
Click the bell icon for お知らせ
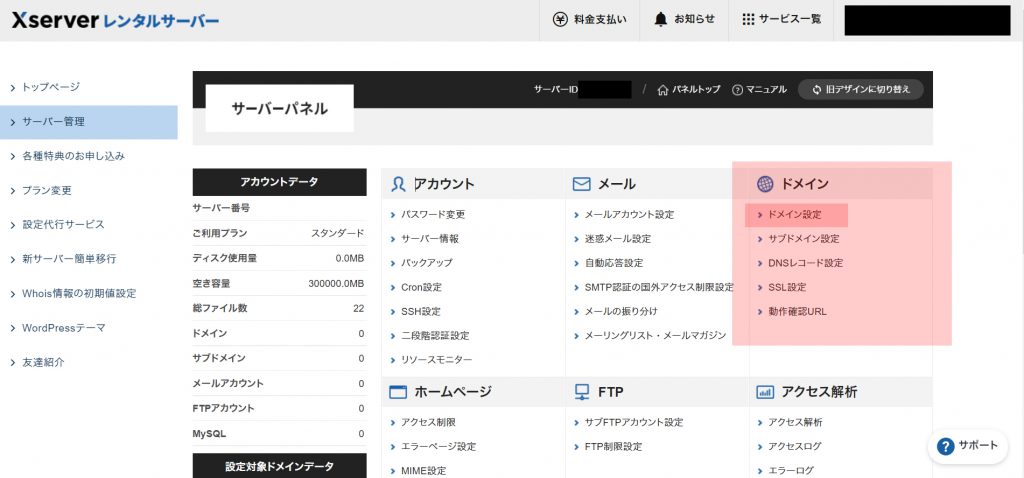(x=661, y=20)
